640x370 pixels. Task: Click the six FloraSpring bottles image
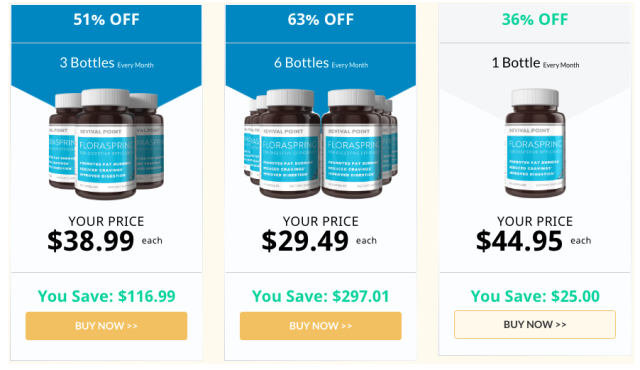click(320, 144)
